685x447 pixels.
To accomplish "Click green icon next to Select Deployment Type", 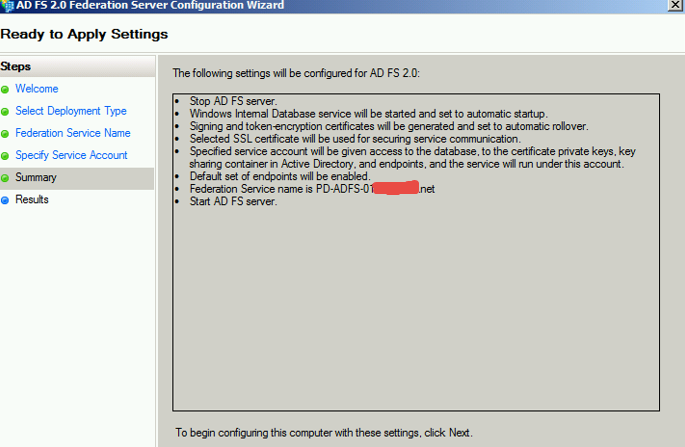I will tap(6, 111).
